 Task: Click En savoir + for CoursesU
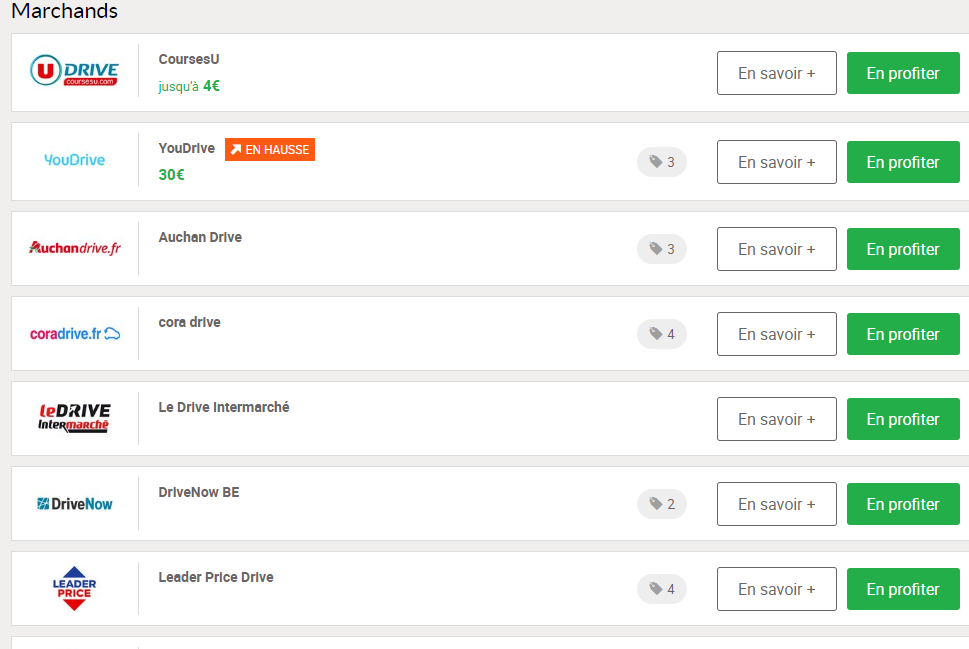777,73
